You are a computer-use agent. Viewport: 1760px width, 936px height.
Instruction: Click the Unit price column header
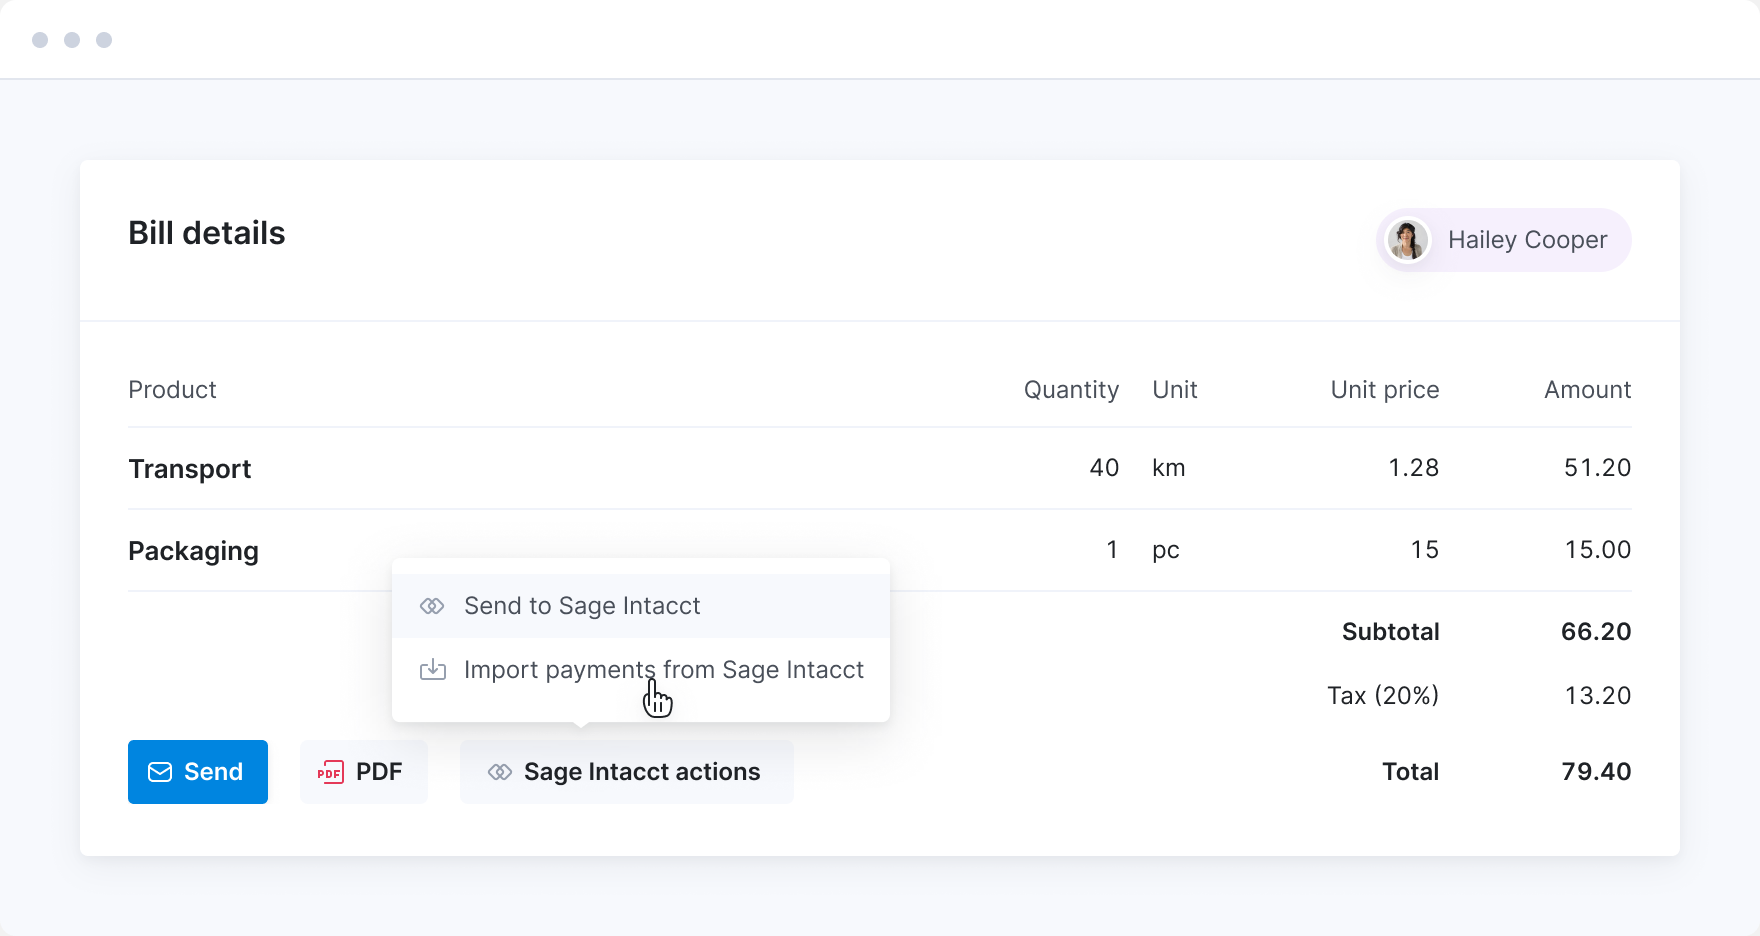tap(1384, 390)
